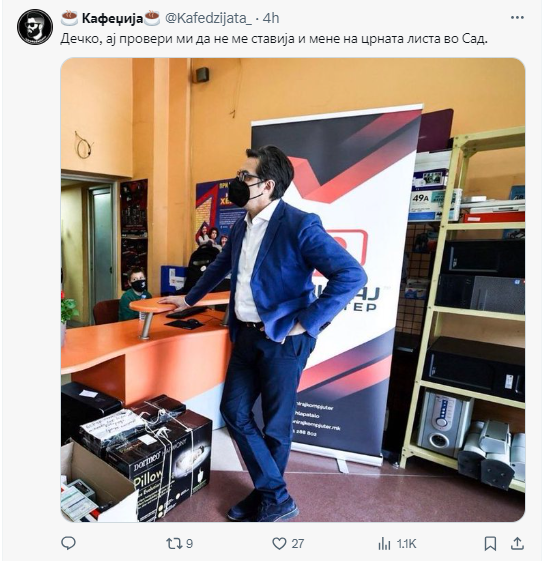Viewport: 544px width, 561px height.
Task: Click the reply speech bubble icon
Action: click(x=68, y=543)
